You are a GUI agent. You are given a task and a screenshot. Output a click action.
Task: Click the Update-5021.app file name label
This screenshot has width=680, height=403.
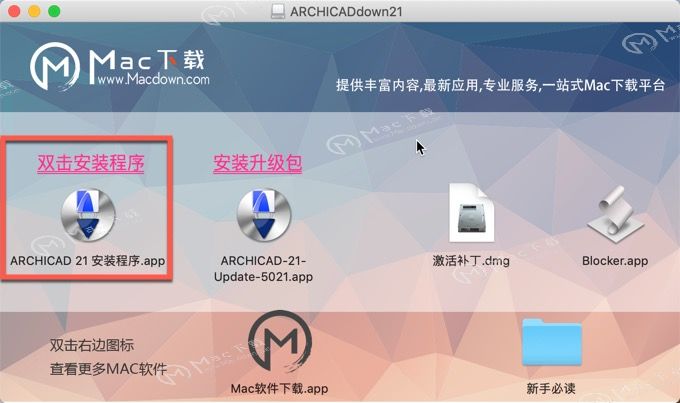click(263, 277)
